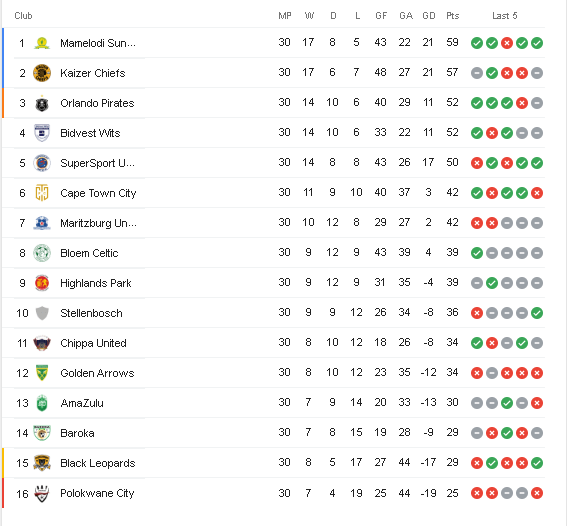567x526 pixels.
Task: Click the Stellenbosch grey placeholder shield
Action: tap(42, 313)
